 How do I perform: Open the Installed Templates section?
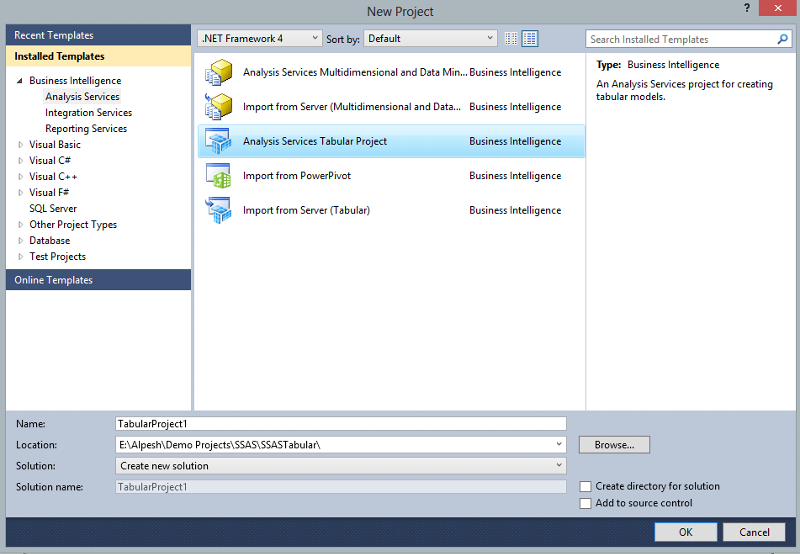[98, 56]
